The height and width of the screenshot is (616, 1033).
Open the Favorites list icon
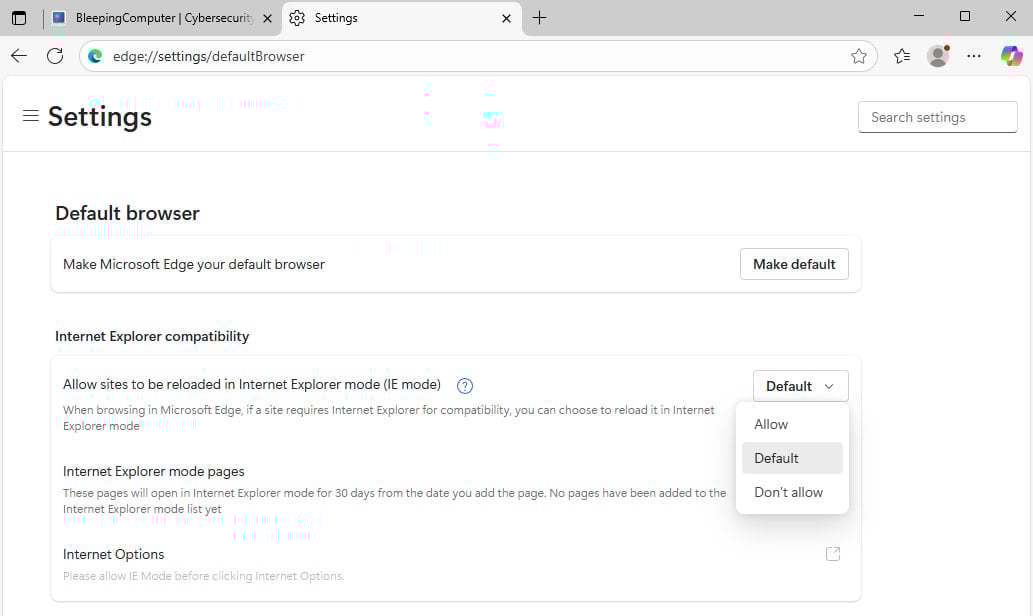click(x=902, y=56)
